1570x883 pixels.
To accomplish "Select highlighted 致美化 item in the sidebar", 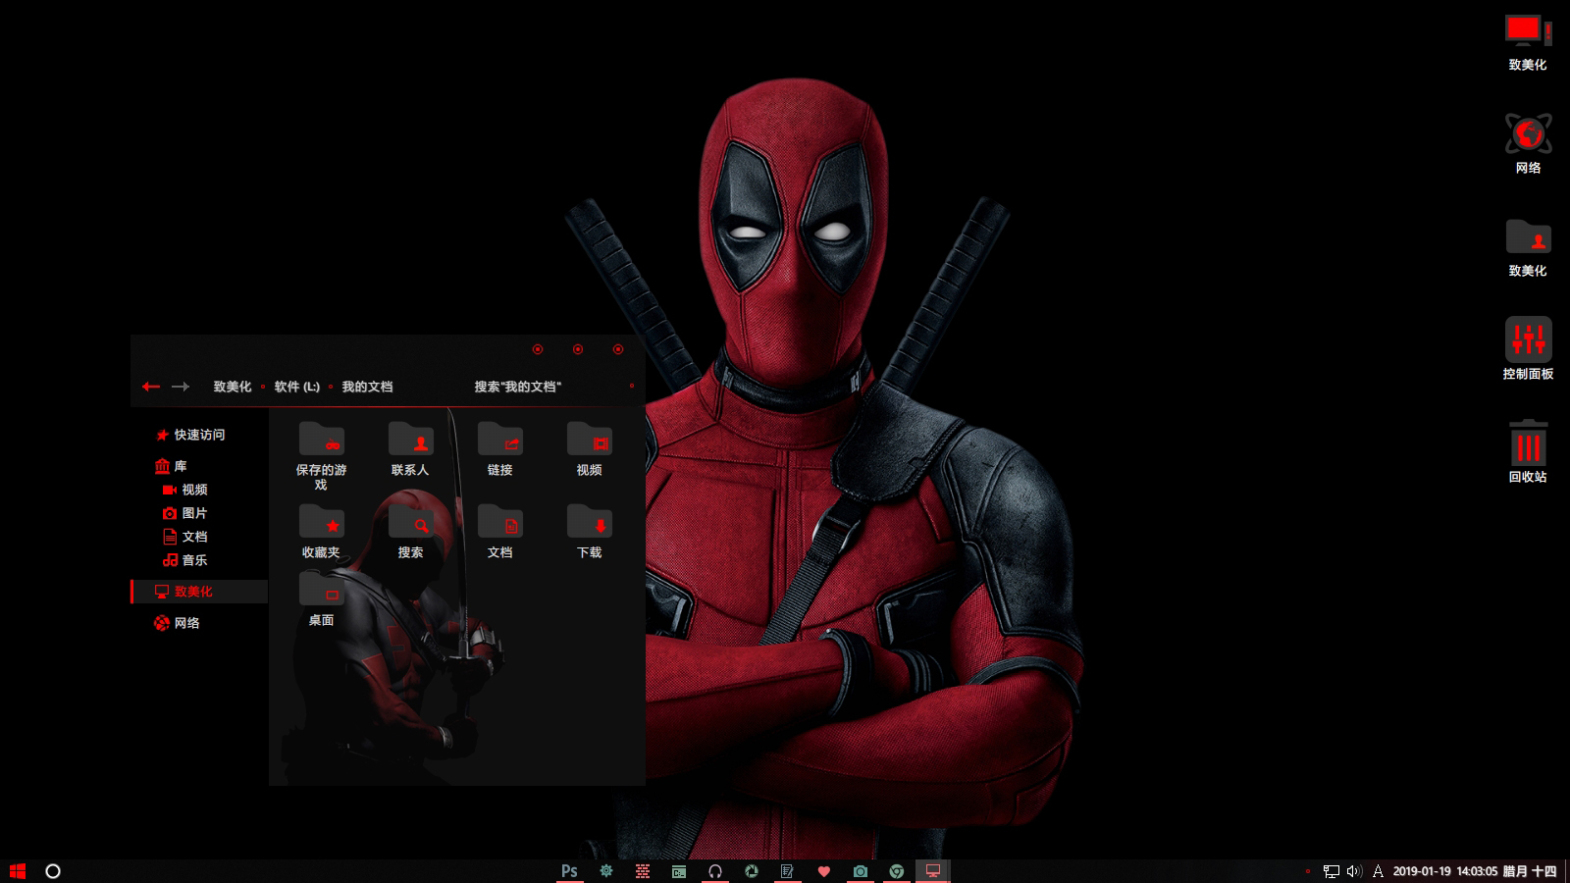I will pos(199,592).
